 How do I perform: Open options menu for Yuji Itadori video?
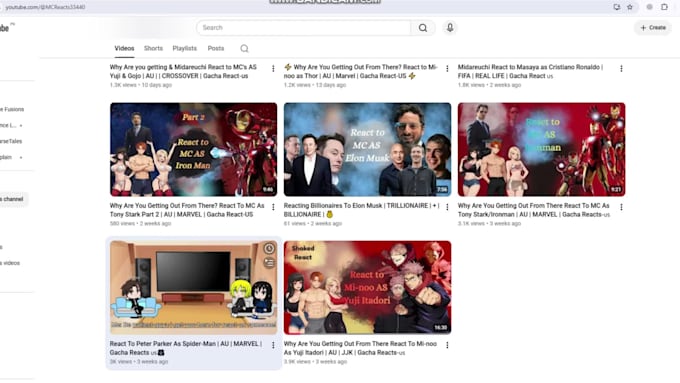click(x=447, y=345)
